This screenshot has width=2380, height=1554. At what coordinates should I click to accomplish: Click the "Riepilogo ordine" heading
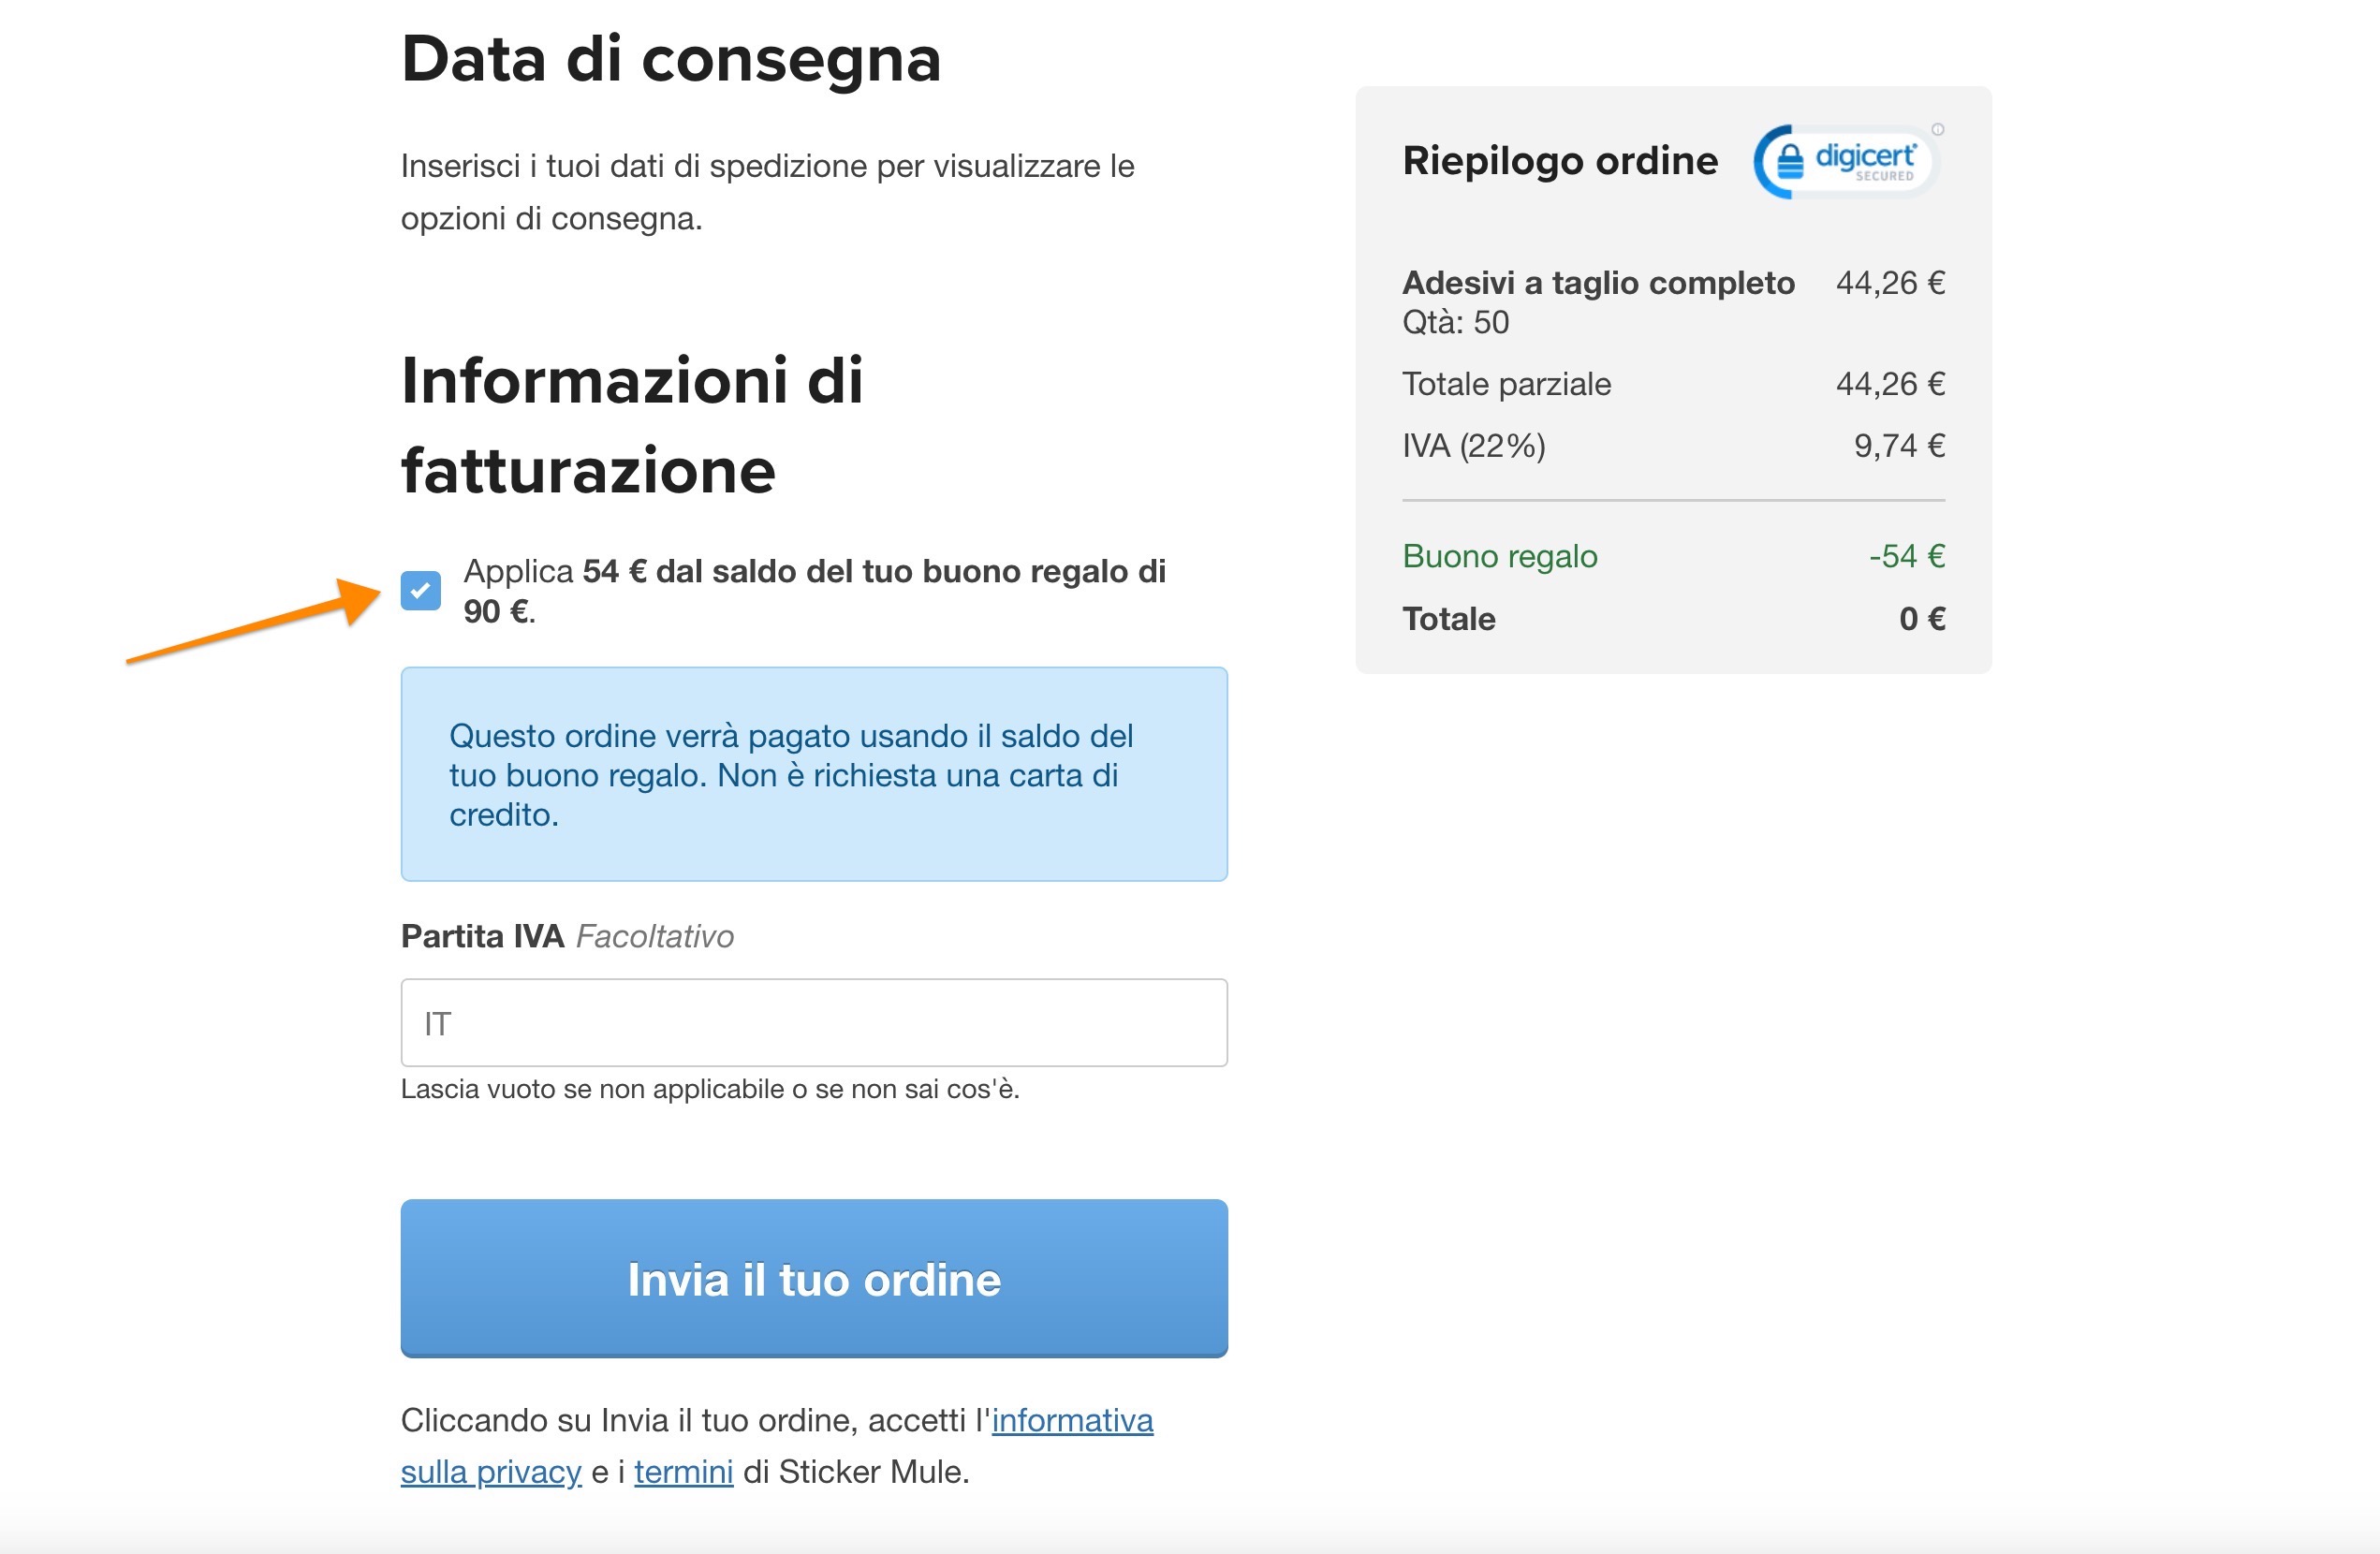[x=1560, y=160]
